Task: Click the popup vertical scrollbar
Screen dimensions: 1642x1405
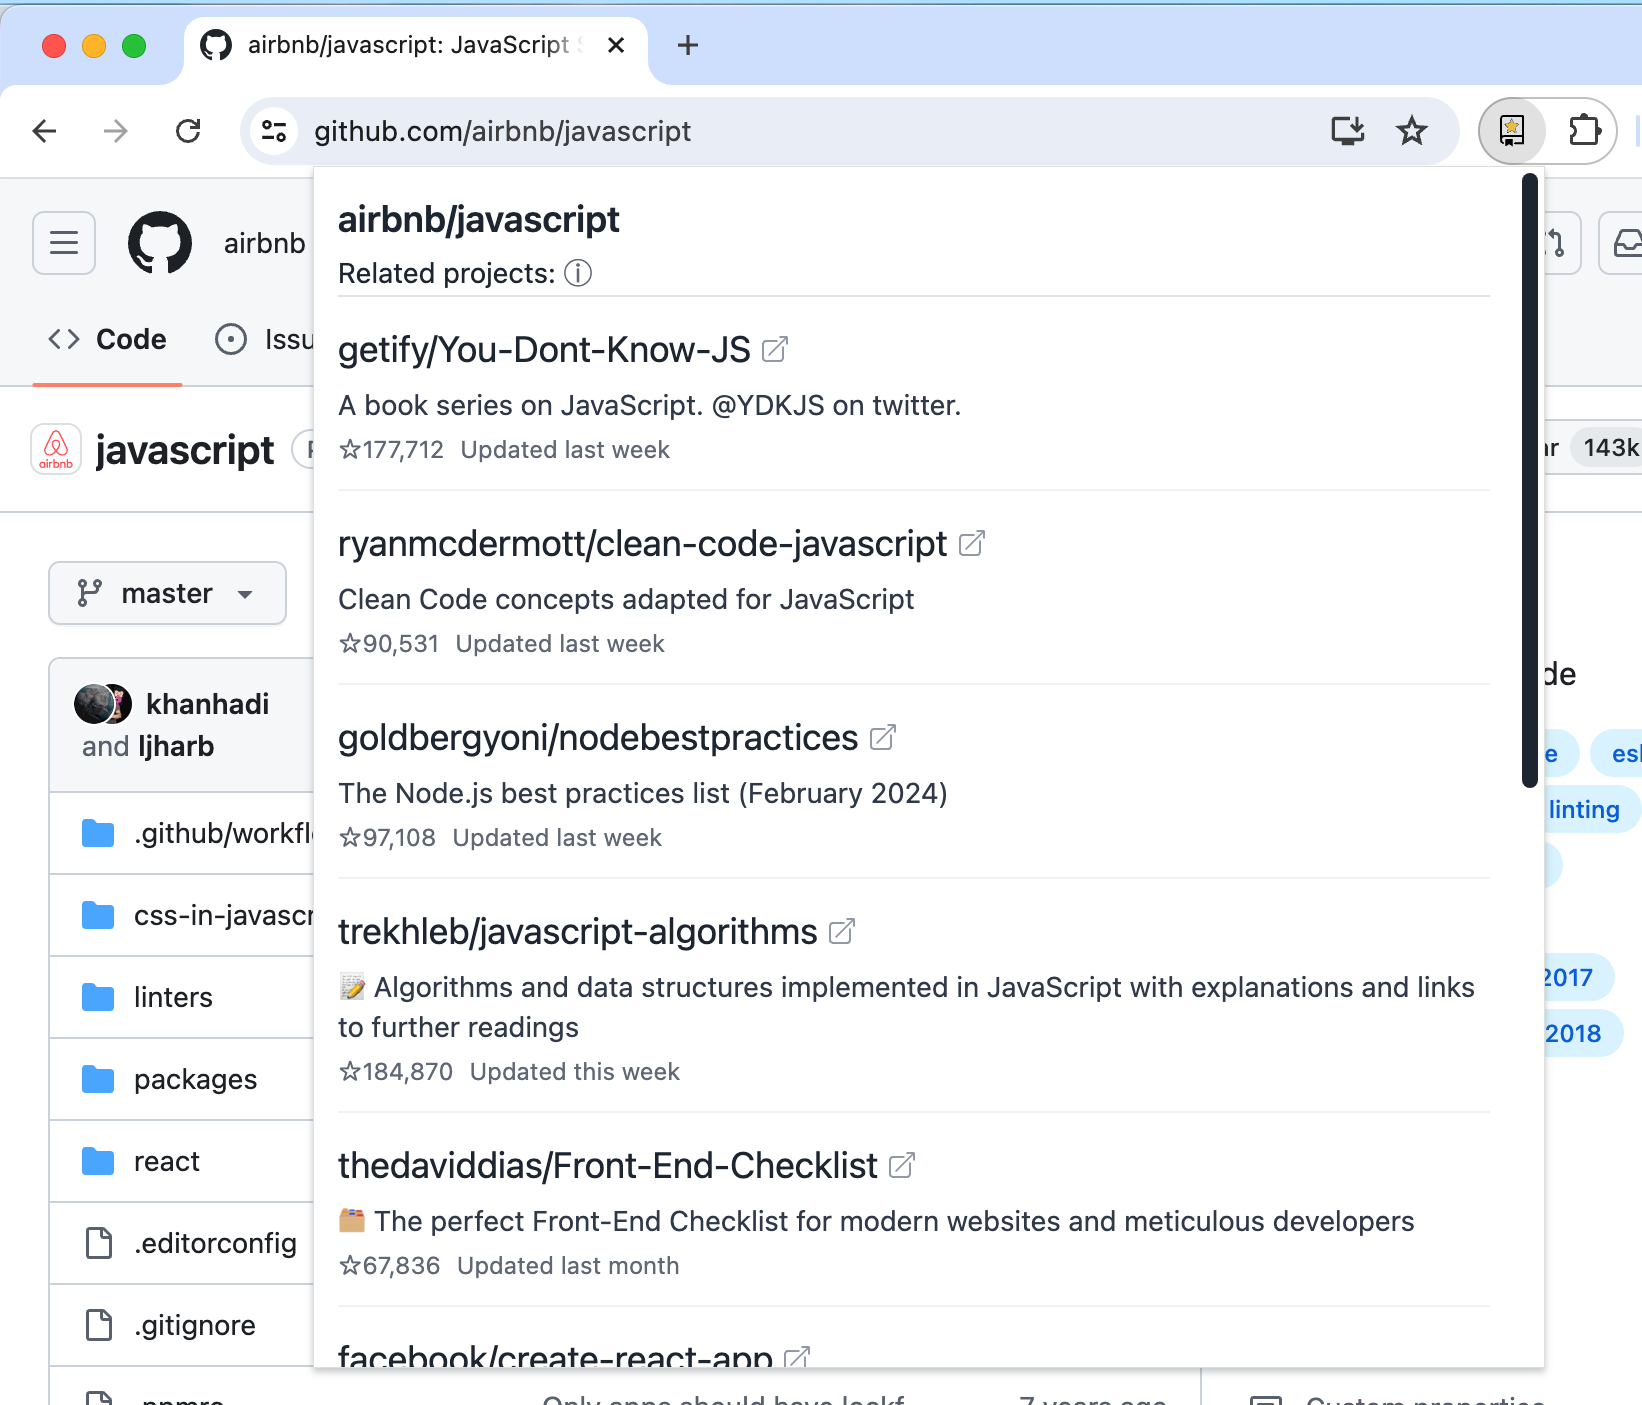Action: click(x=1529, y=480)
